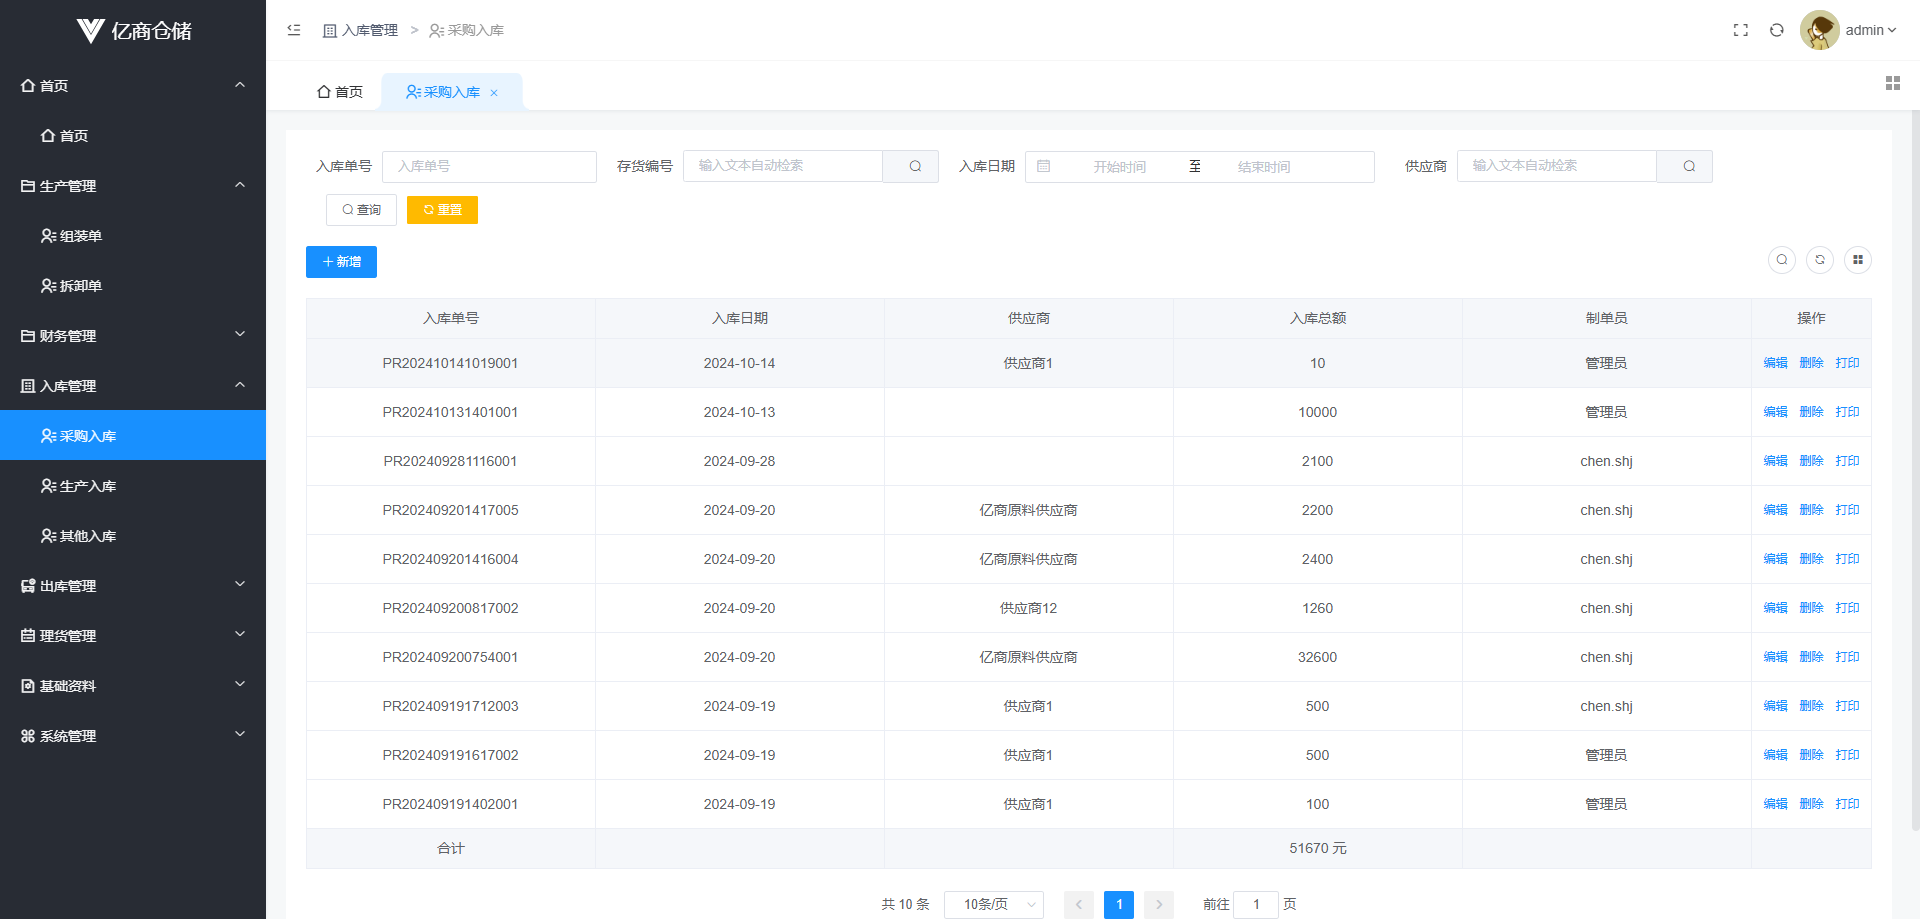
Task: Click the page refresh icon in header
Action: [1776, 30]
